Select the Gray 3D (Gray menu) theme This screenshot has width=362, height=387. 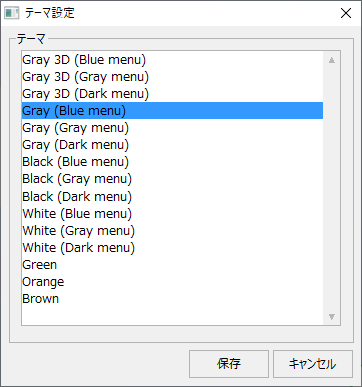(172, 77)
